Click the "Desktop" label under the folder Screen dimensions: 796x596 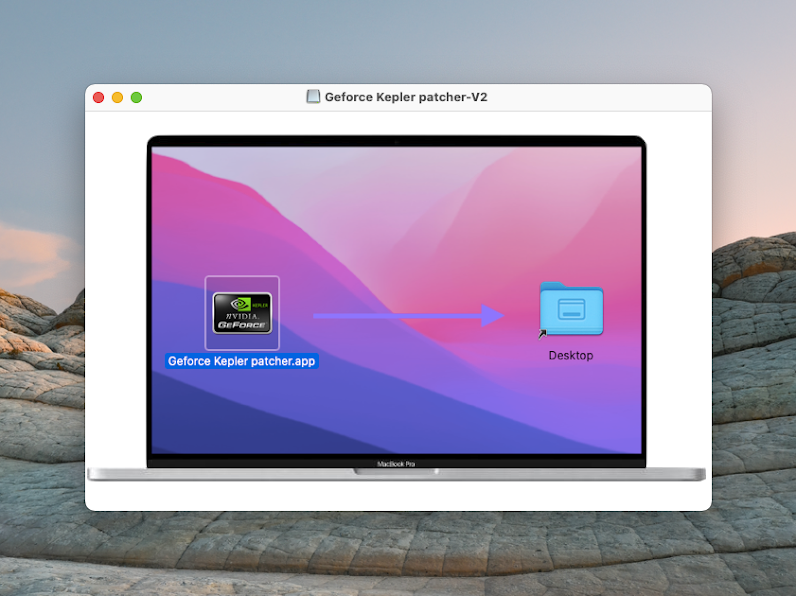pos(571,355)
